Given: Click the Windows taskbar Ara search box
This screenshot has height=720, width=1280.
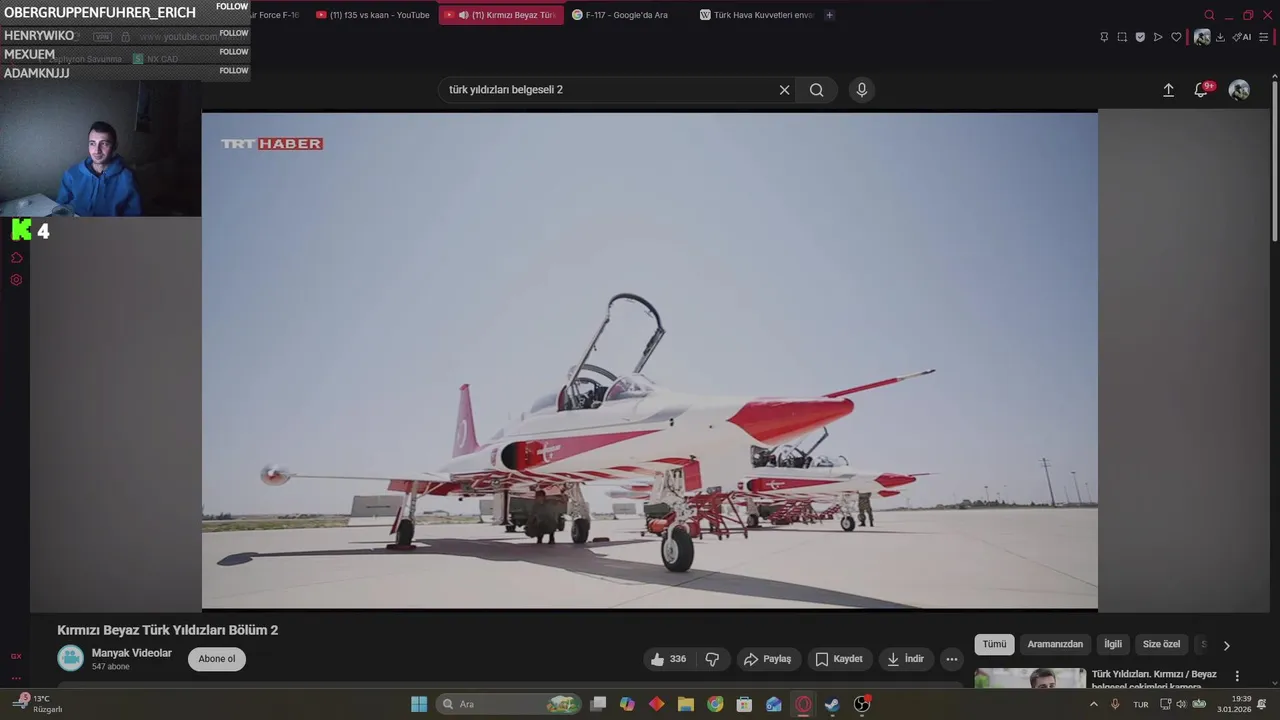Looking at the screenshot, I should [510, 704].
